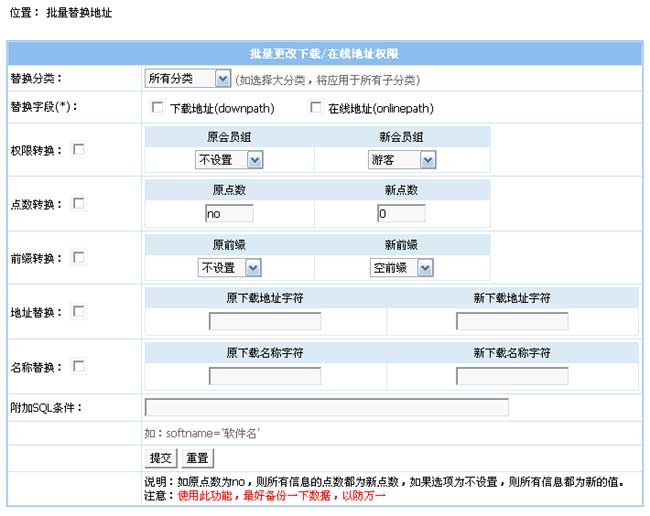
Task: Open the 原前缀 dropdown
Action: [x=229, y=267]
